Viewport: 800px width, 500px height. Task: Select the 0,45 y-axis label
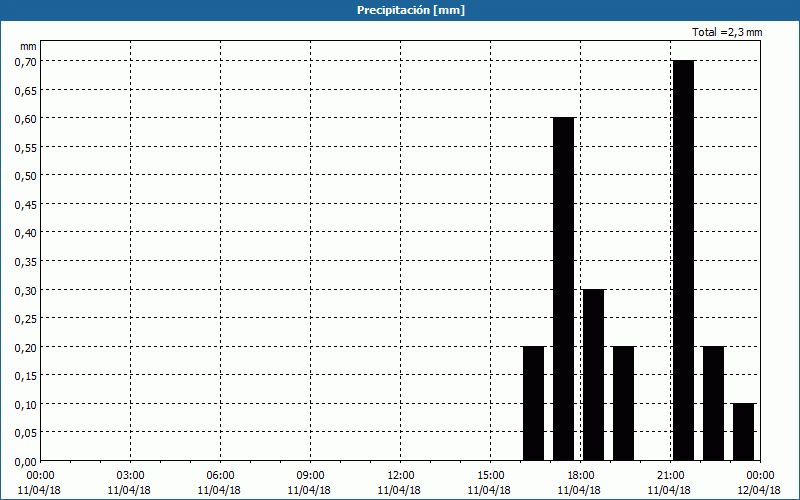coord(26,204)
